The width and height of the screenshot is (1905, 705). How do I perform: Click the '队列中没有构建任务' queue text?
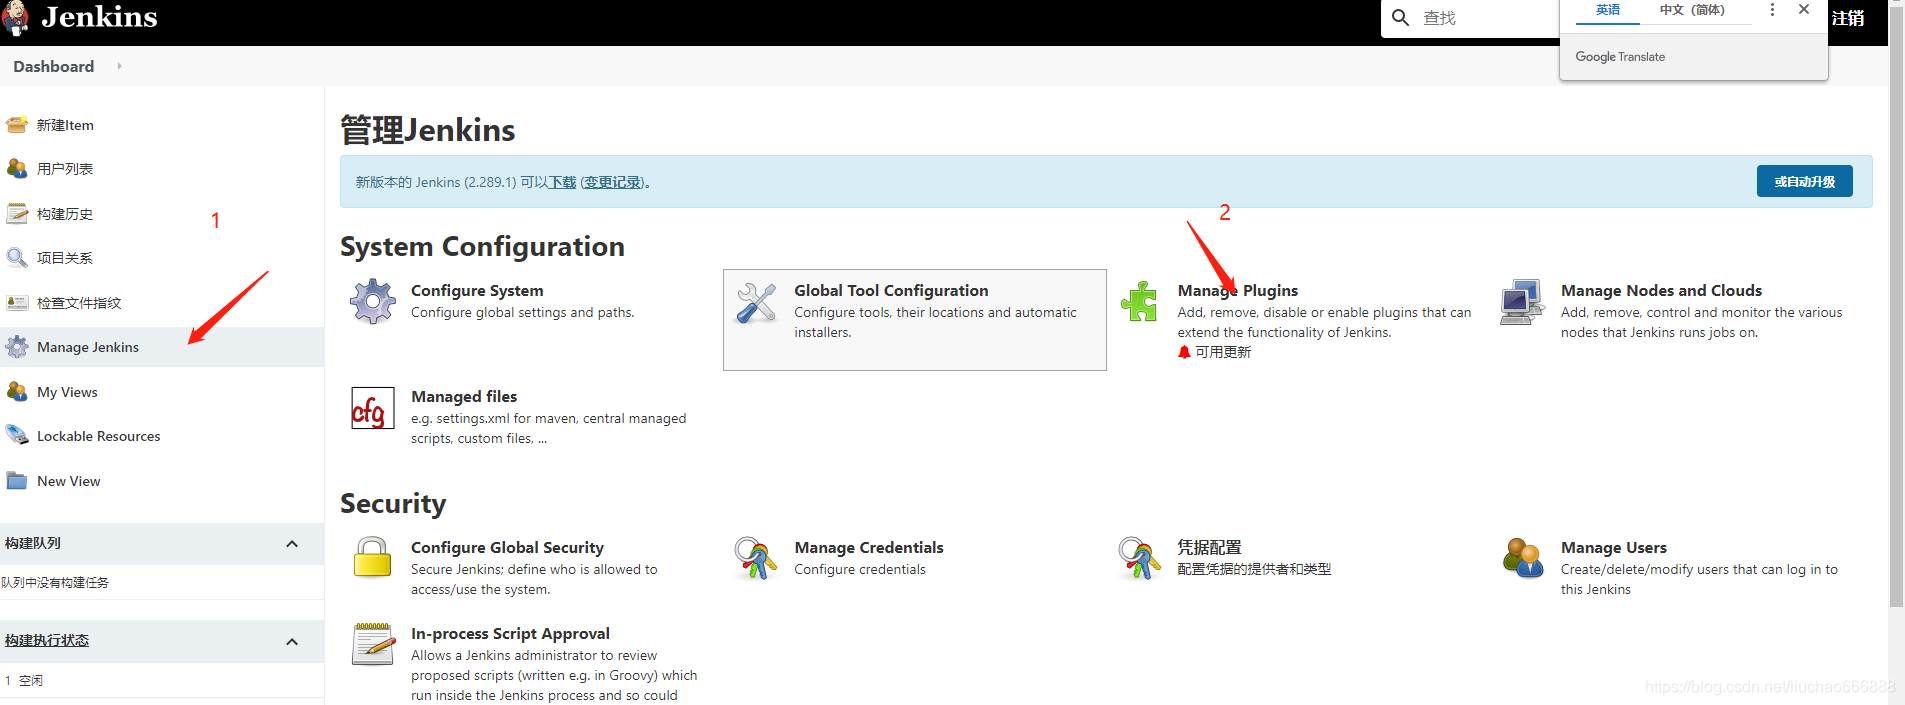click(x=55, y=582)
